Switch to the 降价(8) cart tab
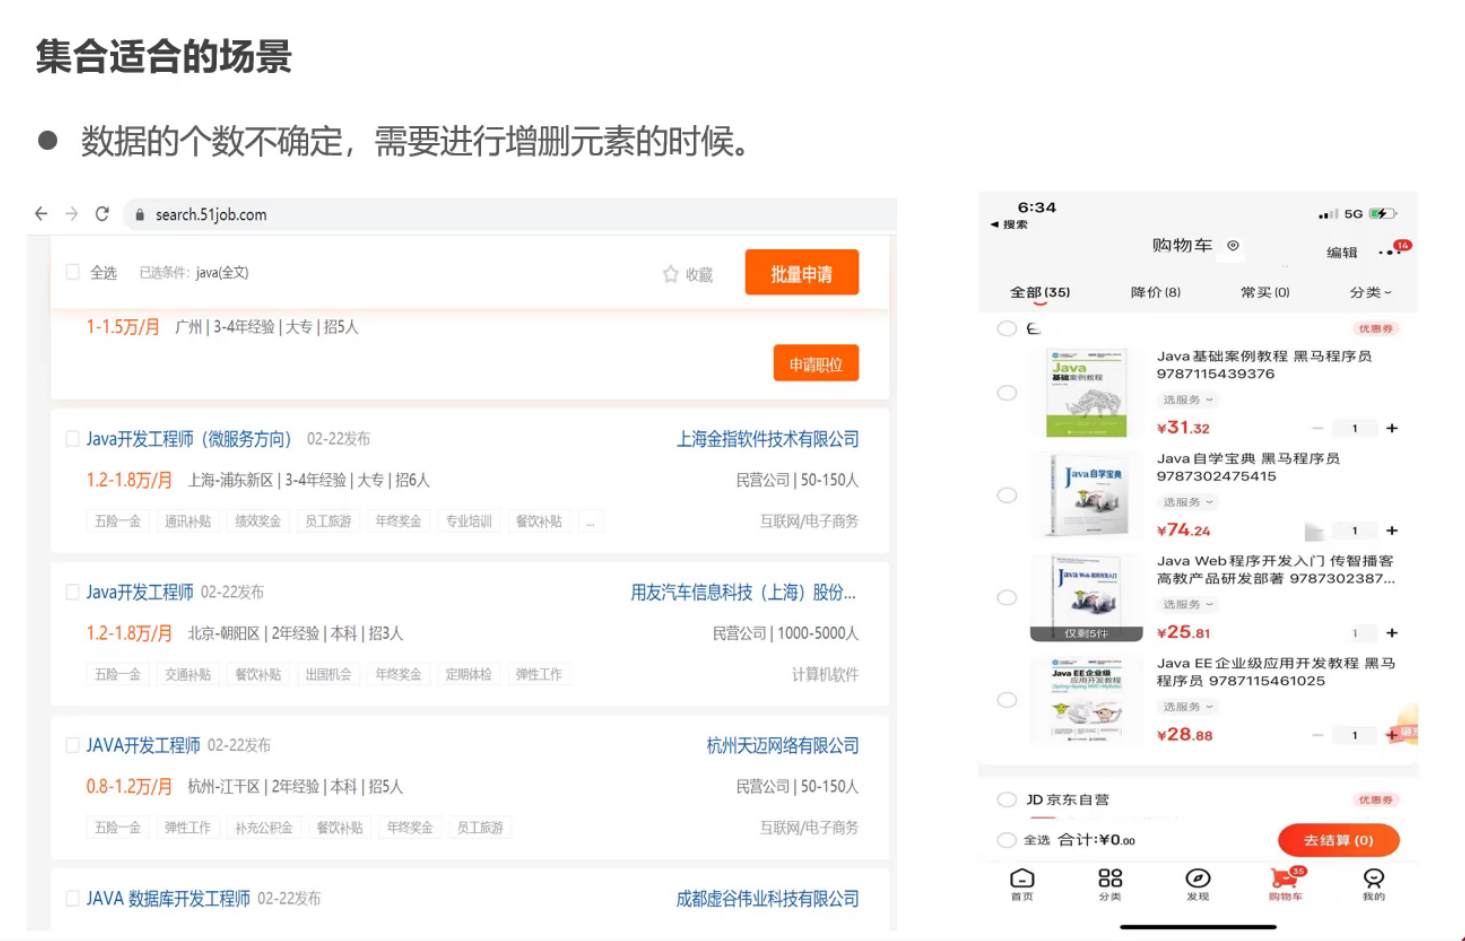This screenshot has width=1465, height=941. (1155, 292)
